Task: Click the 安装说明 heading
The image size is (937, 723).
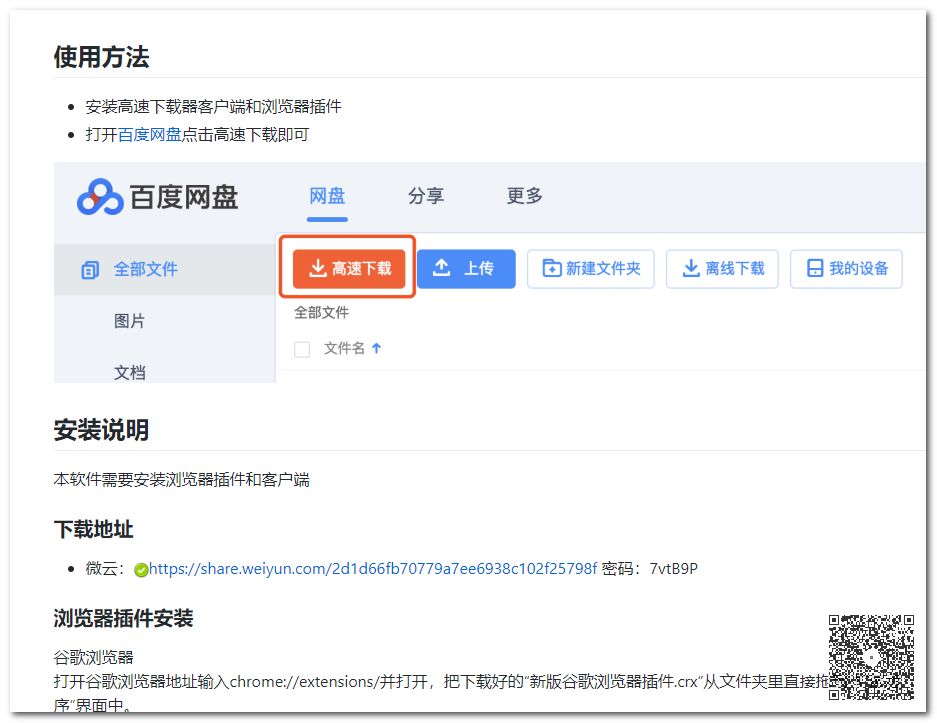Action: [102, 430]
